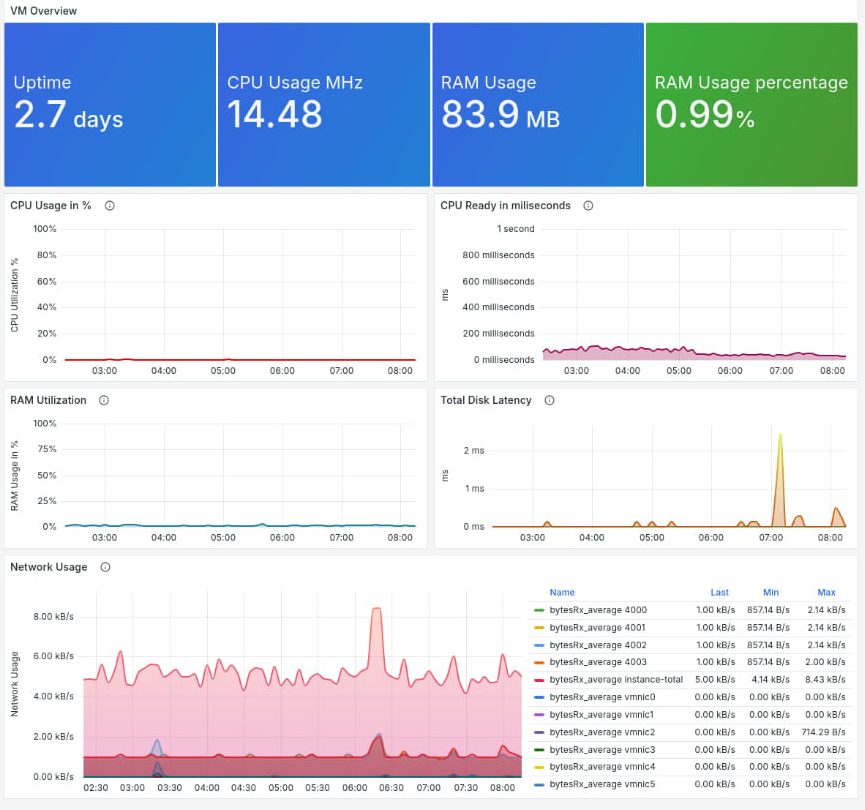
Task: Collapse the VM Overview row
Action: pos(41,11)
